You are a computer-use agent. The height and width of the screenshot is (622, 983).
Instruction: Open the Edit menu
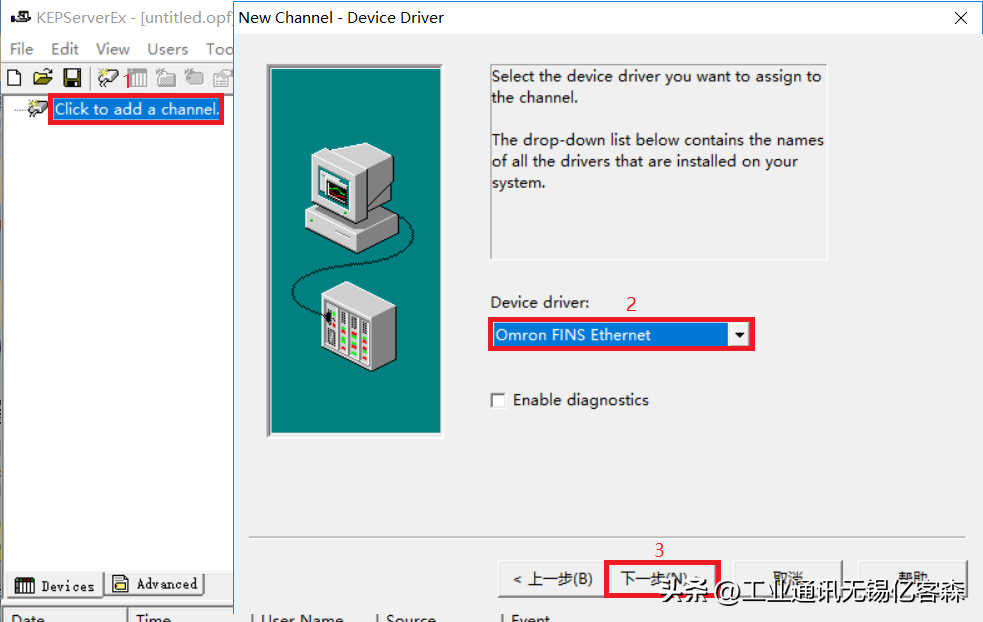click(65, 48)
